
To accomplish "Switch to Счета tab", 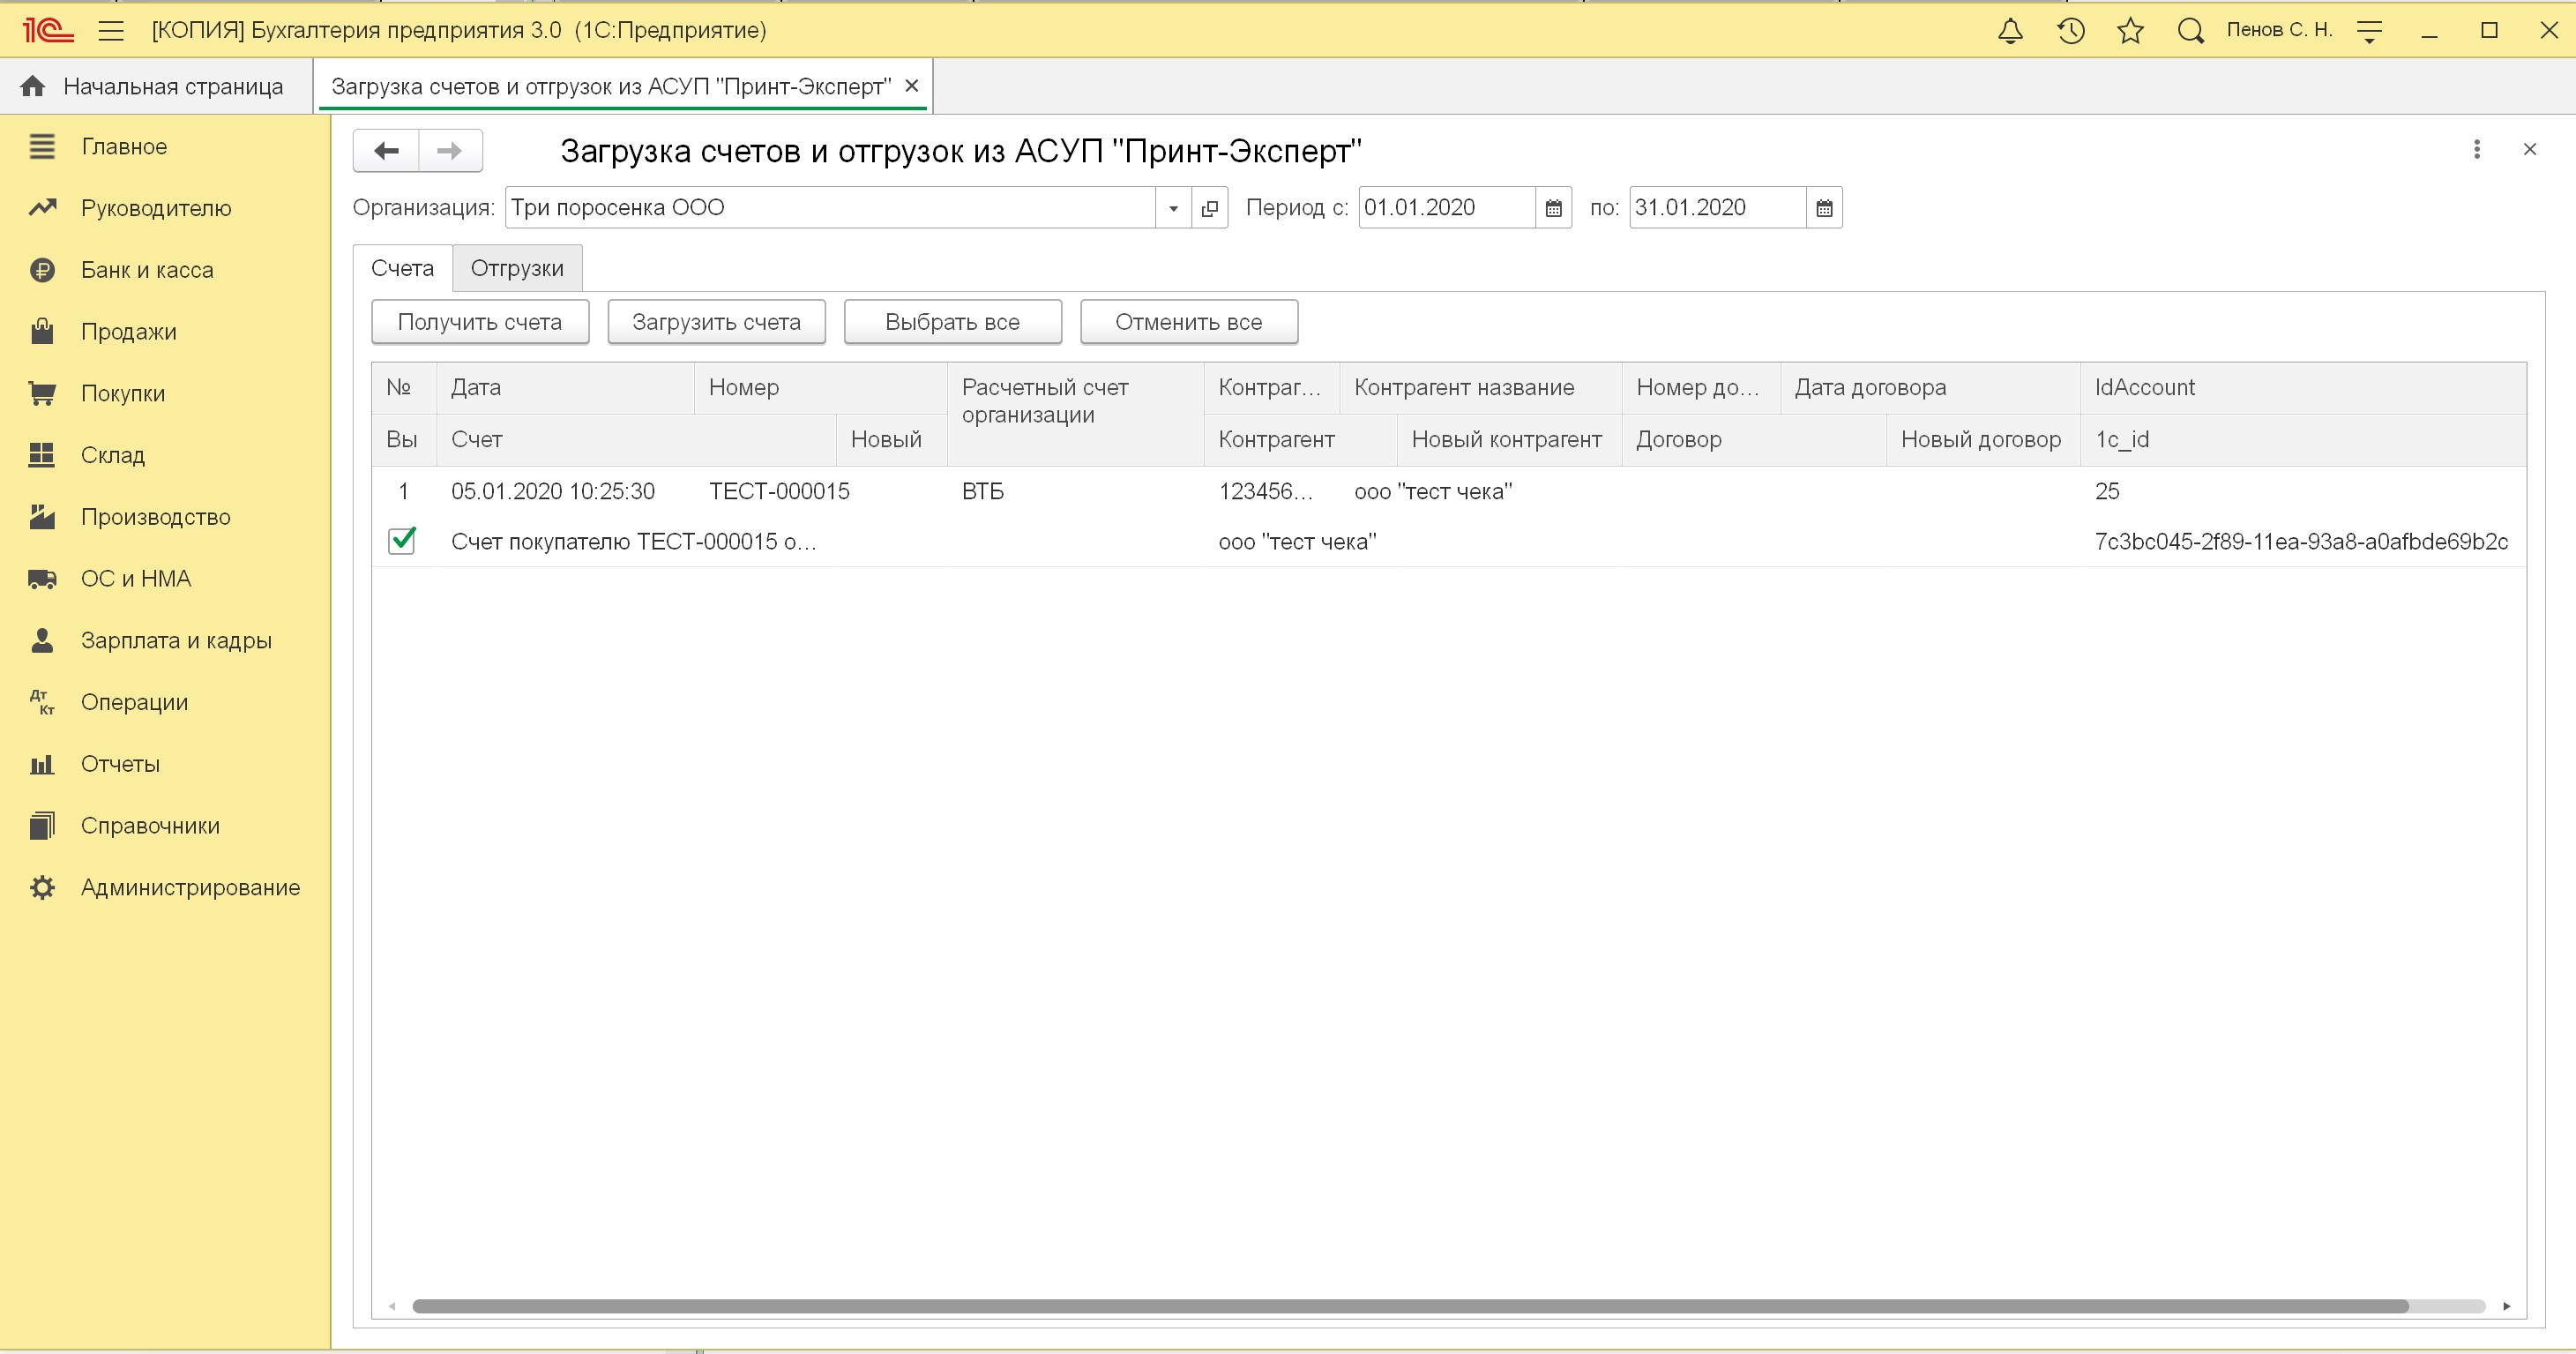I will coord(402,268).
